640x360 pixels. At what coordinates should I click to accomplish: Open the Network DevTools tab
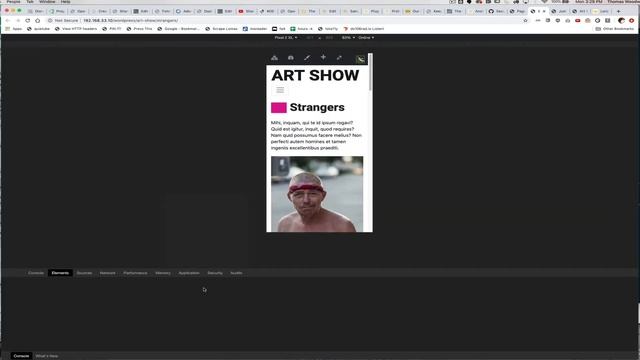(x=108, y=273)
